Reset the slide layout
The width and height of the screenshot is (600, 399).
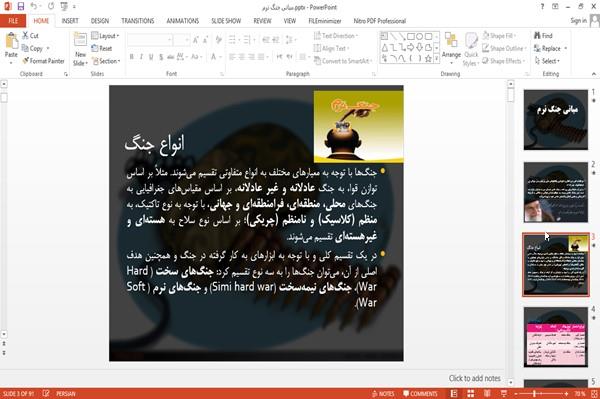(102, 49)
